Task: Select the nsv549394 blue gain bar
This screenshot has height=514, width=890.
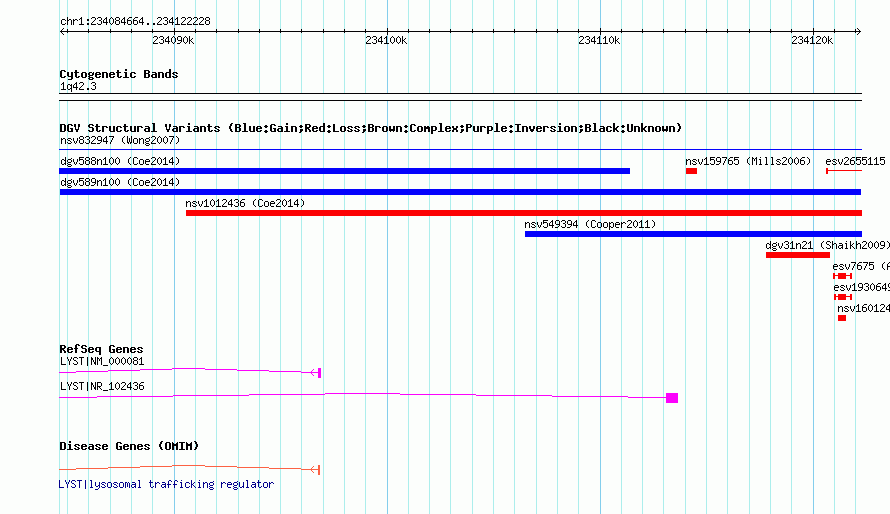Action: coord(693,234)
